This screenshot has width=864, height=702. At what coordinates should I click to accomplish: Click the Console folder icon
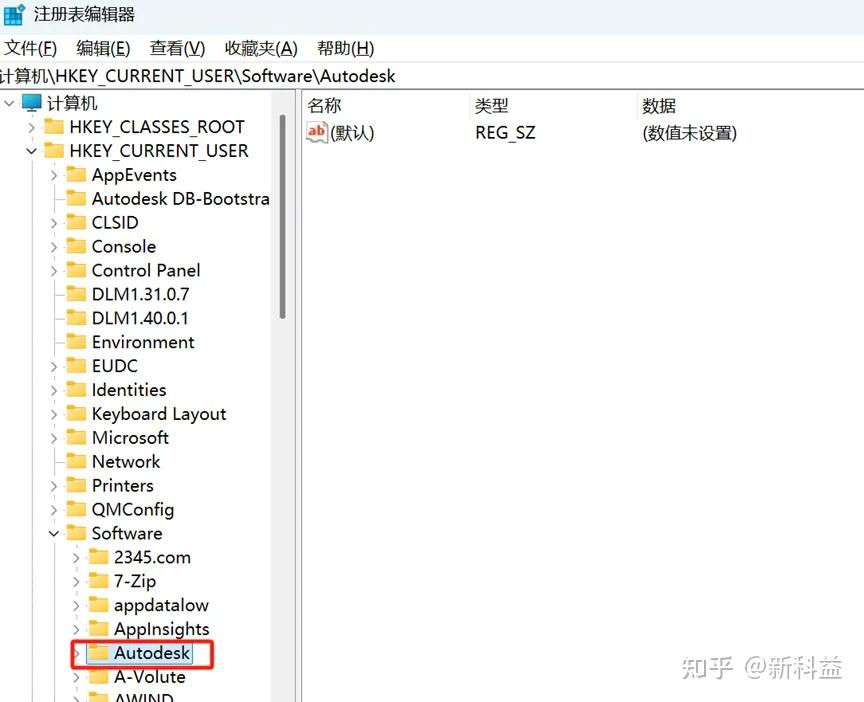[76, 246]
